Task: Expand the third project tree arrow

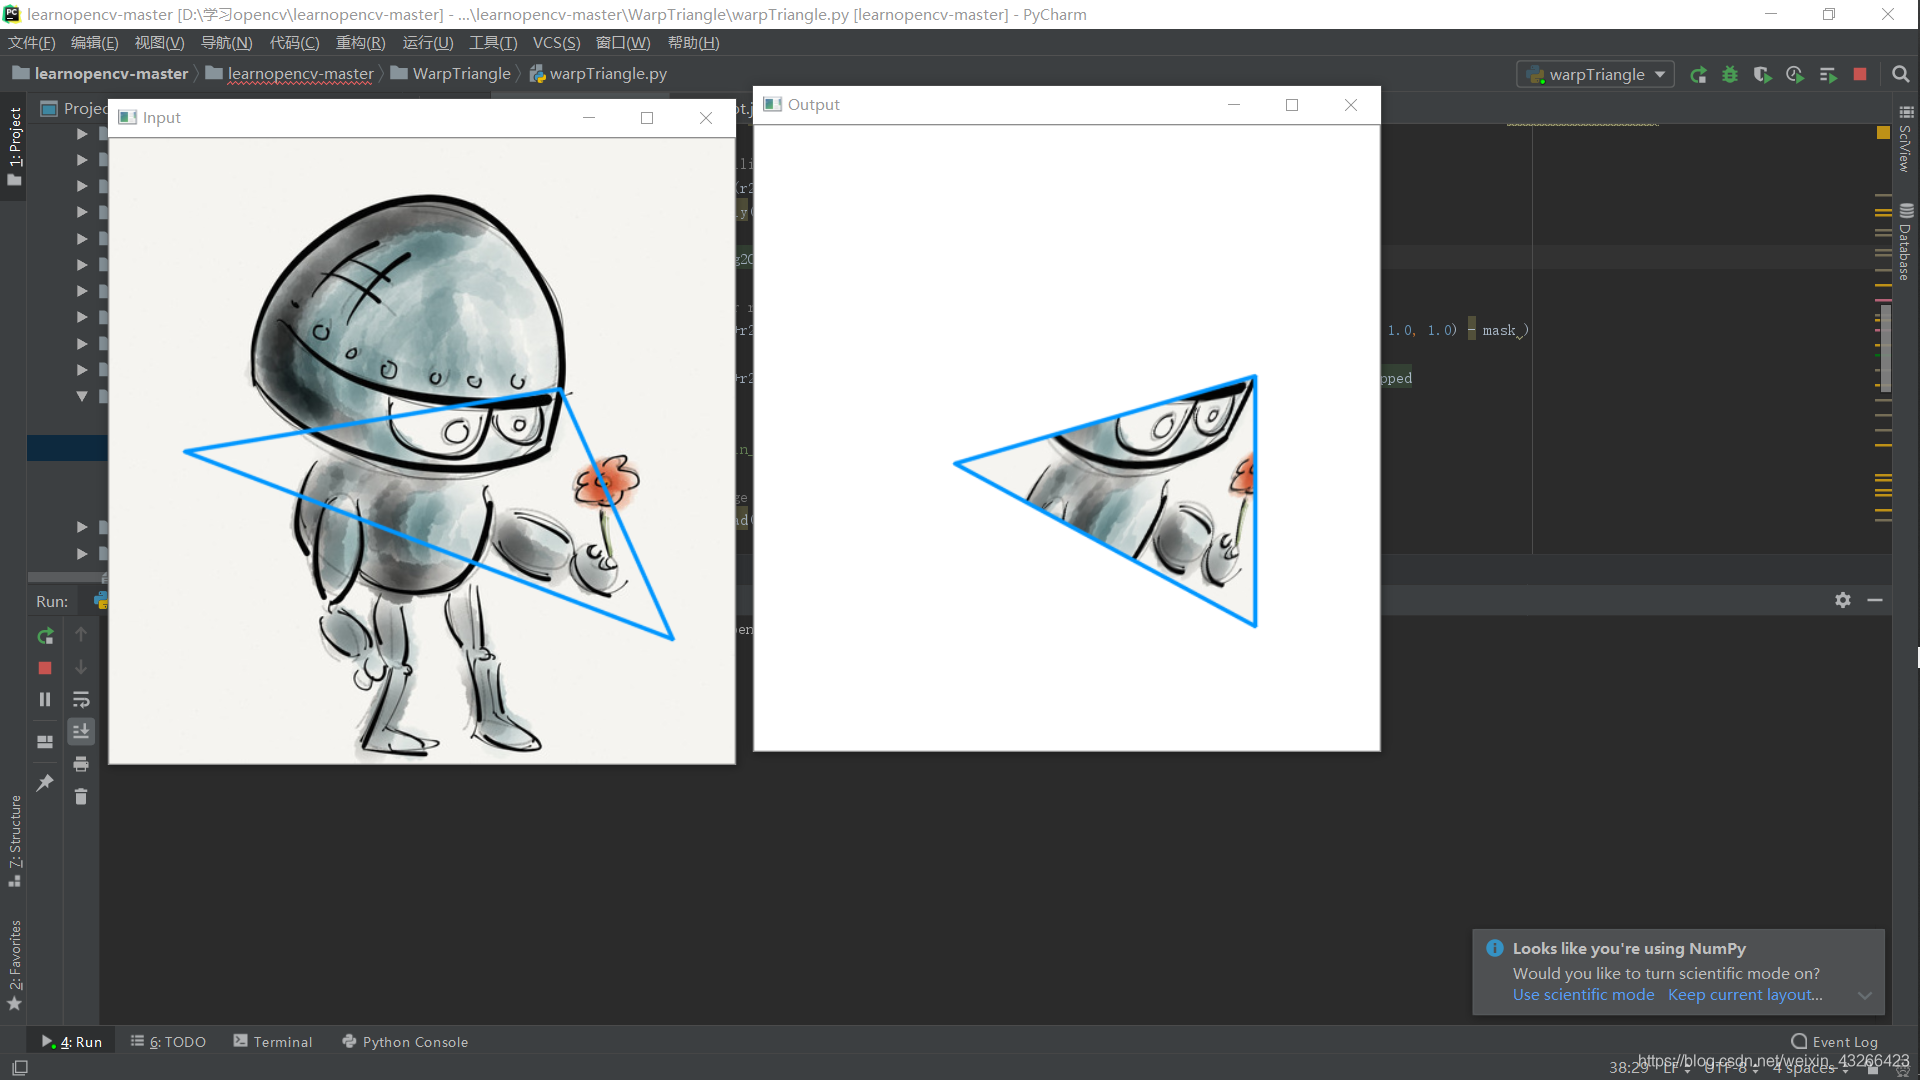Action: 82,186
